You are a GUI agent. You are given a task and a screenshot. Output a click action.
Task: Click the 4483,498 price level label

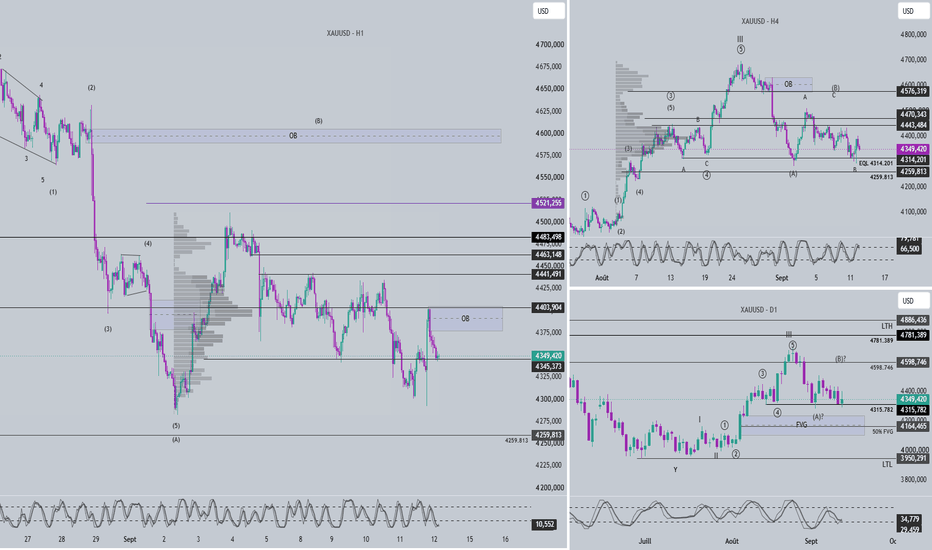[548, 237]
